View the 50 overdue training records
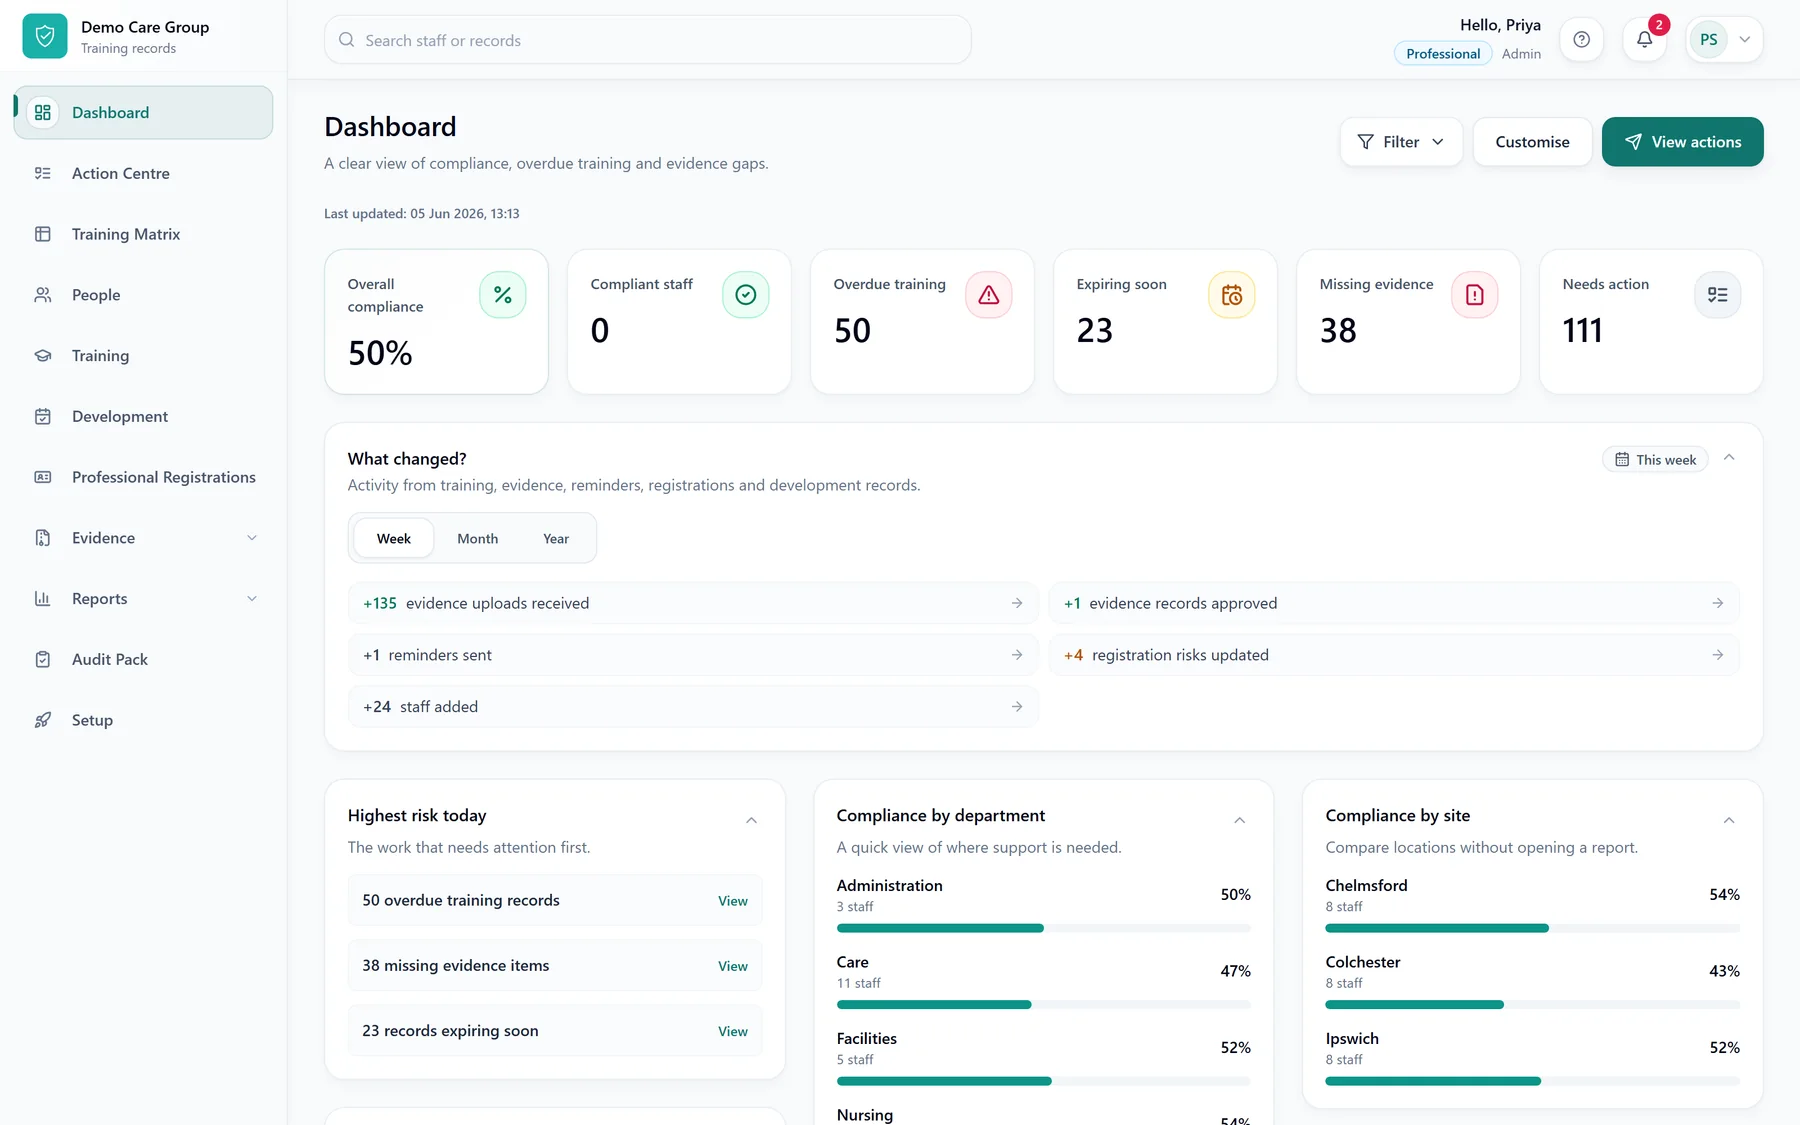The width and height of the screenshot is (1800, 1125). [732, 901]
